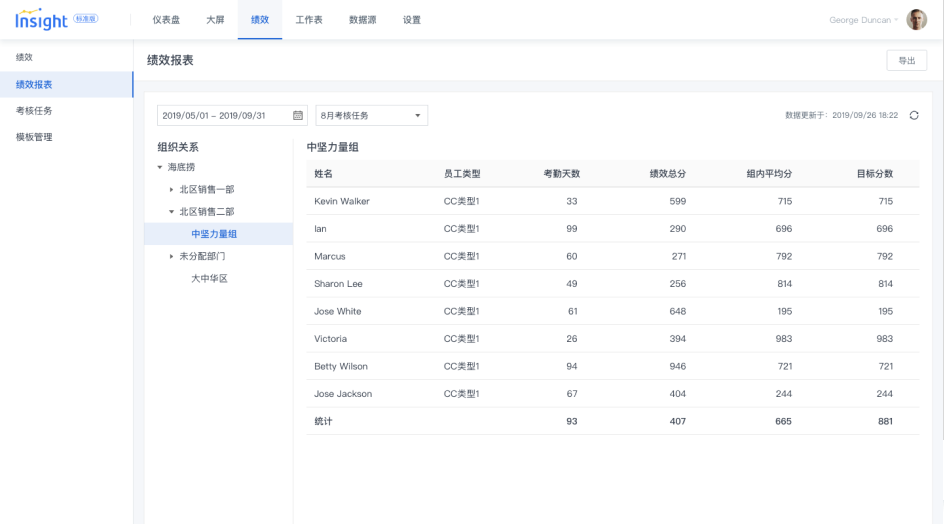The image size is (944, 524).
Task: Collapse the 北区销售二部 node
Action: coord(171,212)
